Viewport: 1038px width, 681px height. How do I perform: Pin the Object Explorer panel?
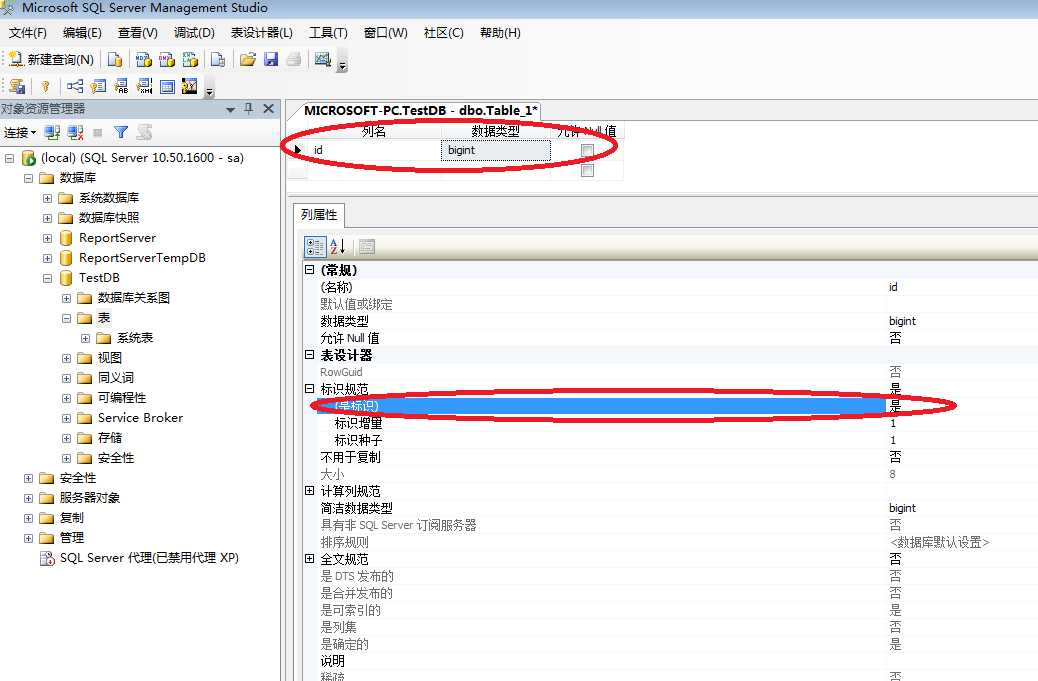coord(249,109)
